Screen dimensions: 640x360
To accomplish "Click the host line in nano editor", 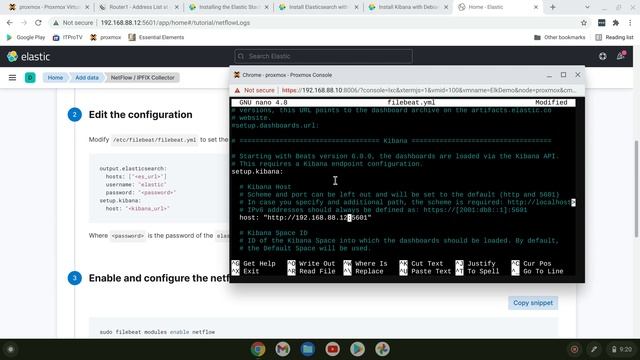I will tap(305, 218).
